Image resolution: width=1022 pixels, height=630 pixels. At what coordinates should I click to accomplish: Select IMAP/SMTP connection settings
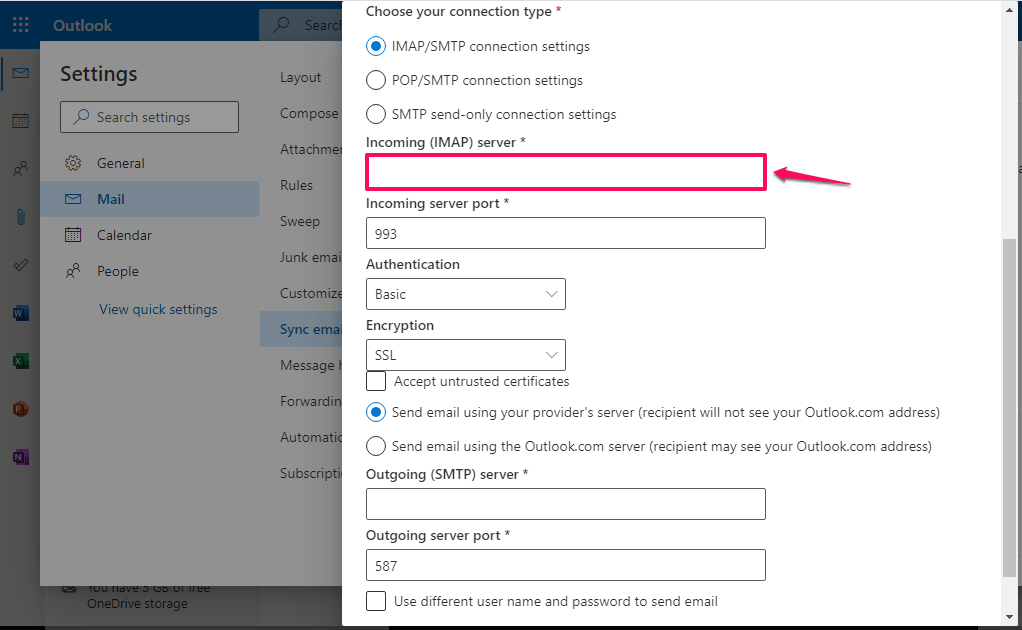(x=376, y=46)
